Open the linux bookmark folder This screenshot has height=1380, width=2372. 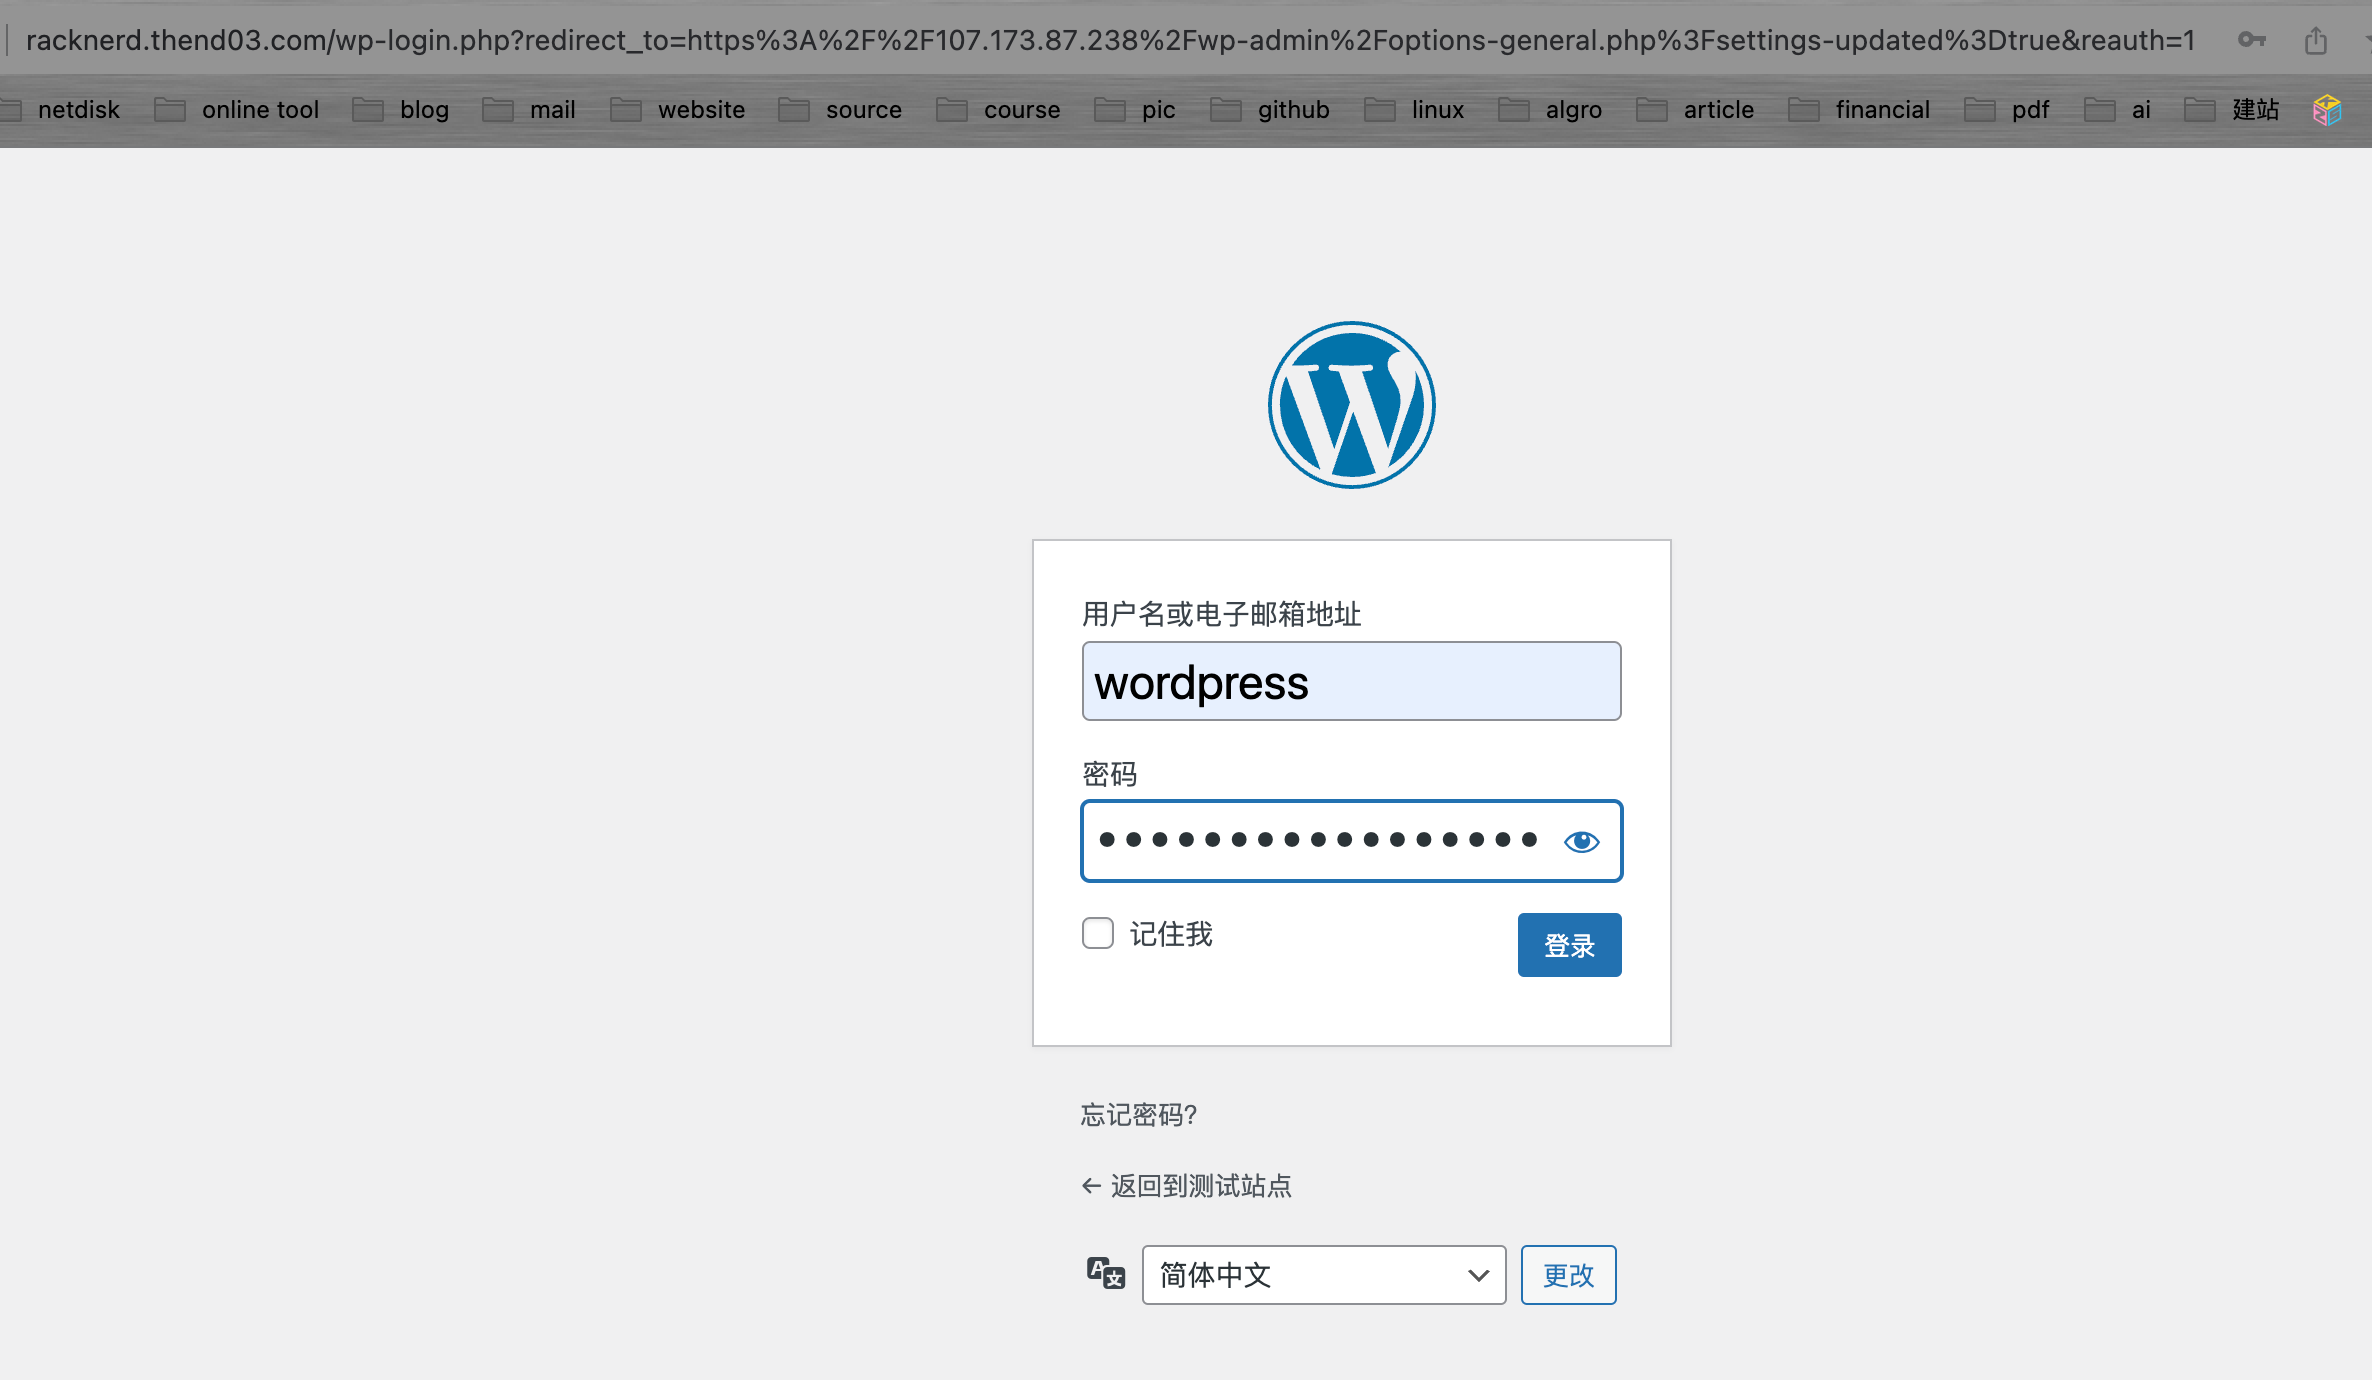pyautogui.click(x=1415, y=110)
